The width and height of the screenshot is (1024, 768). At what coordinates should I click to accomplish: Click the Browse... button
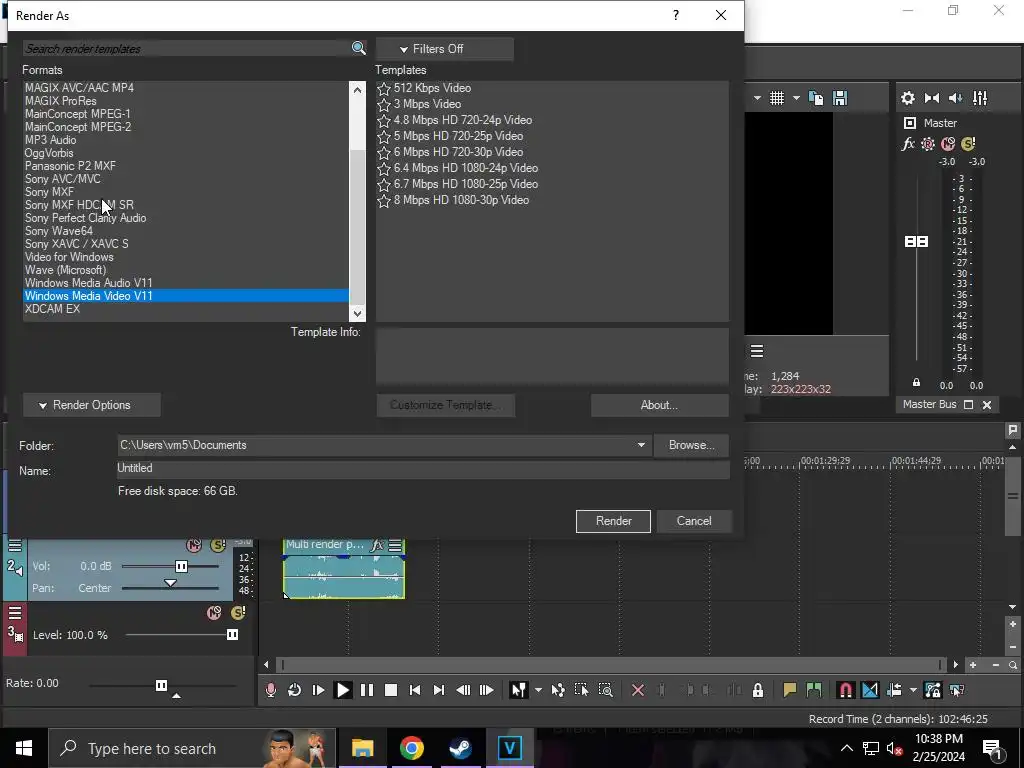691,445
